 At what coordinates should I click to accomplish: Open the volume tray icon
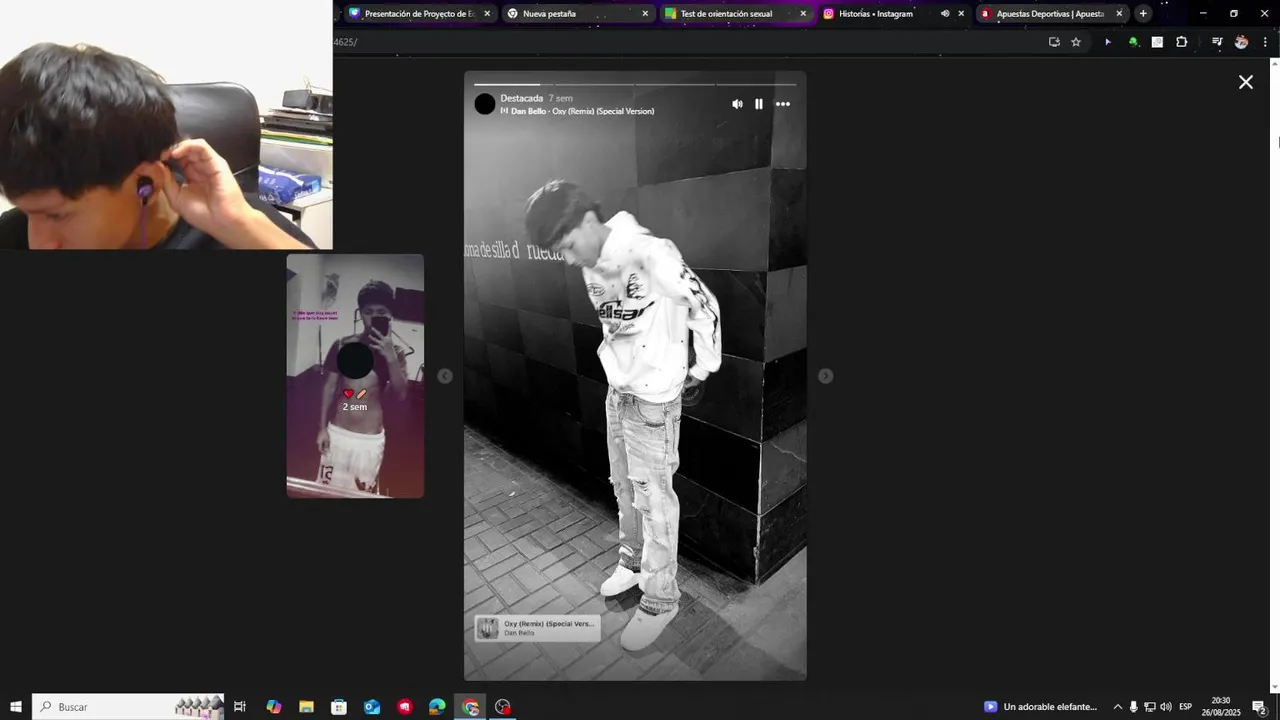(1166, 707)
